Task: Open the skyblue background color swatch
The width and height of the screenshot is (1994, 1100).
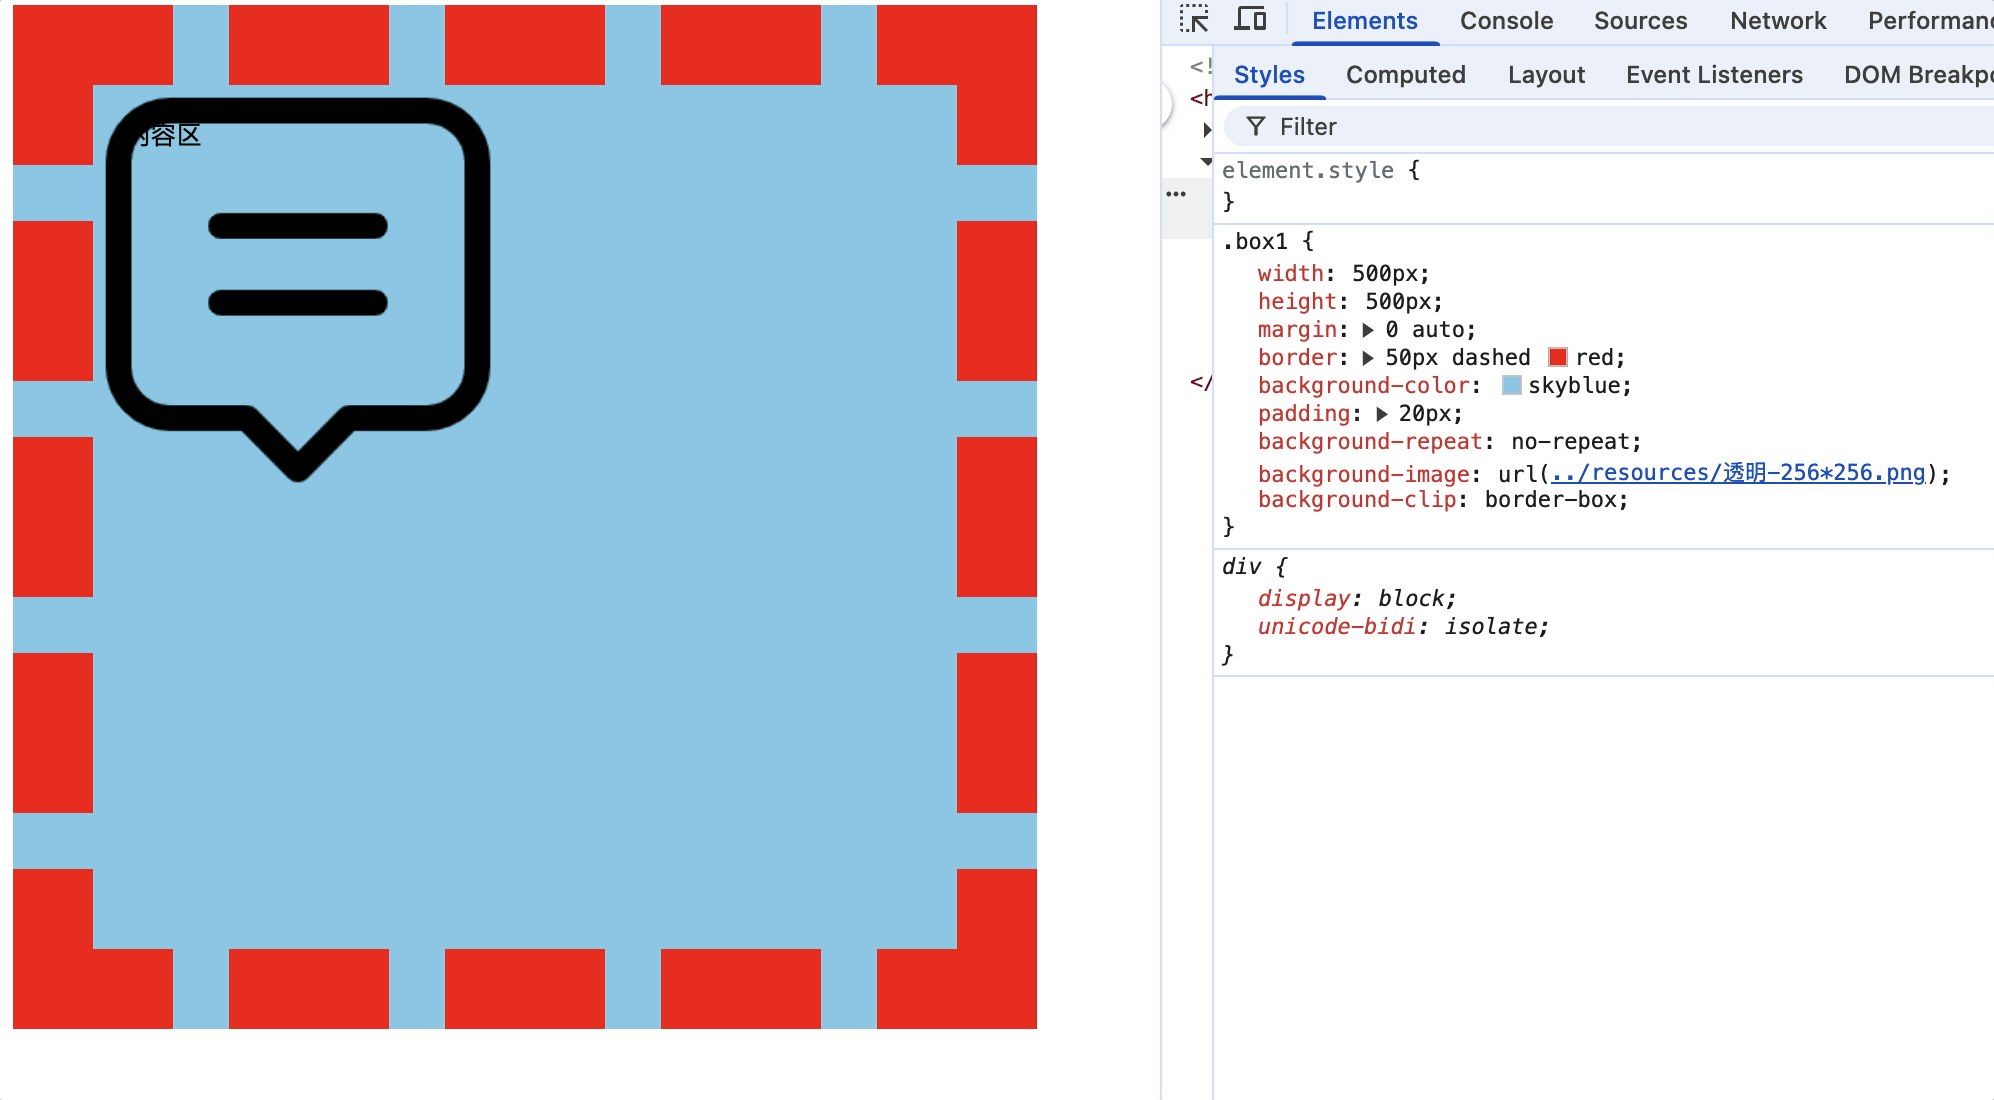Action: pyautogui.click(x=1512, y=386)
